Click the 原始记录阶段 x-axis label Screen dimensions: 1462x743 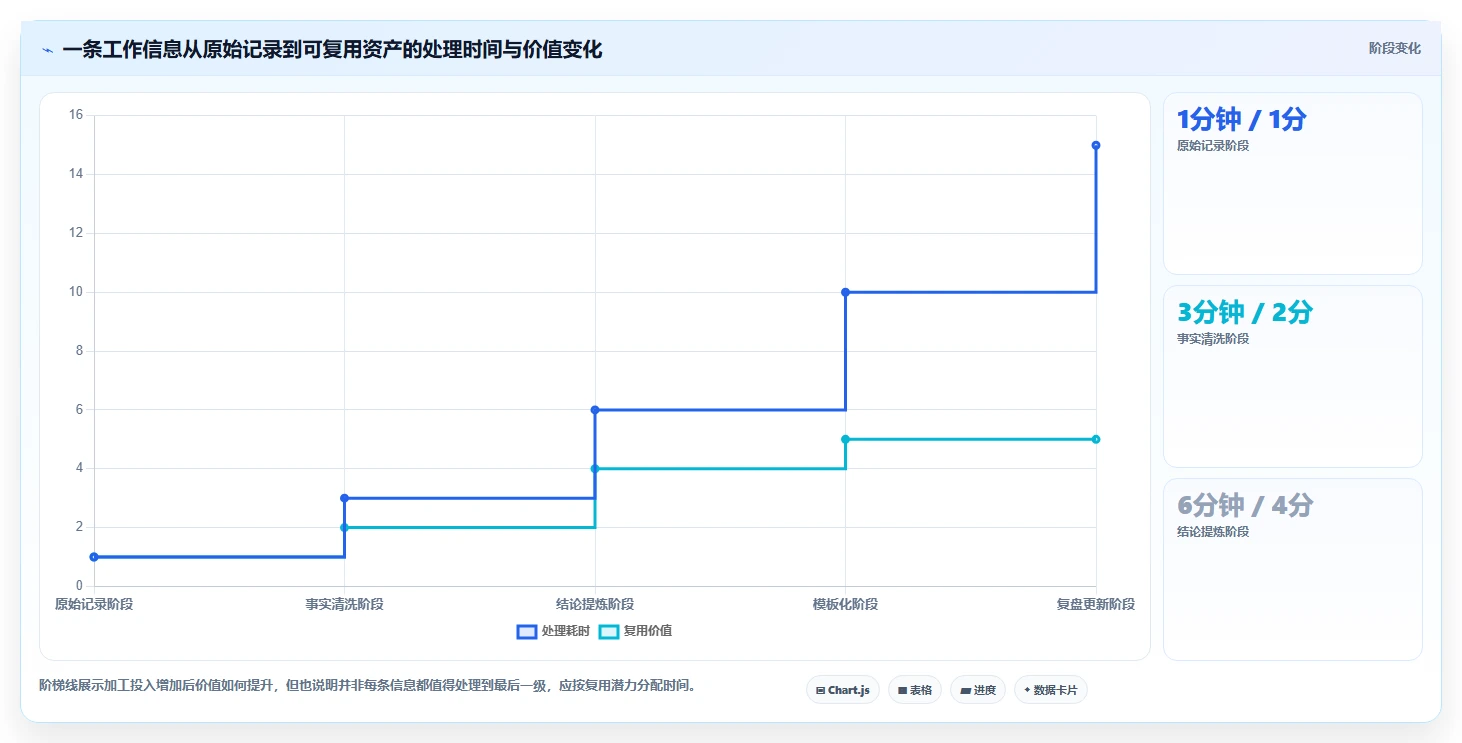[x=94, y=604]
